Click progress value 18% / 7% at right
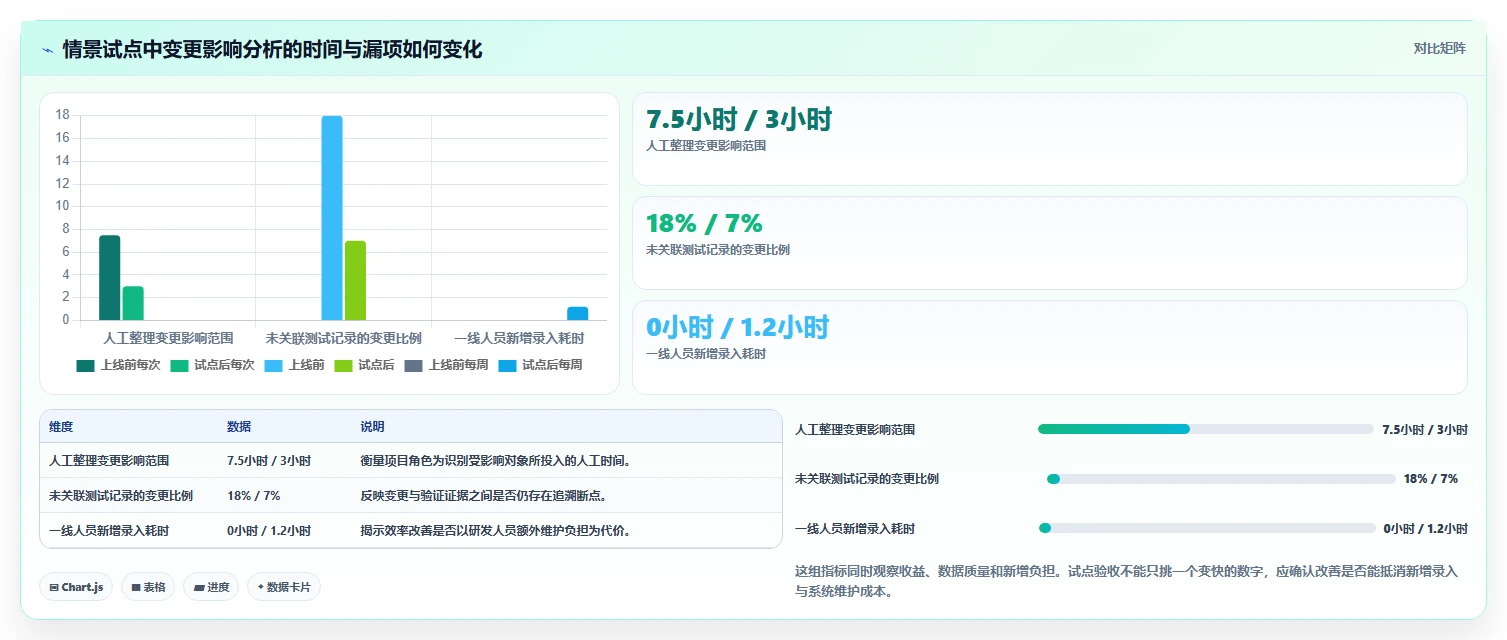 tap(1431, 479)
